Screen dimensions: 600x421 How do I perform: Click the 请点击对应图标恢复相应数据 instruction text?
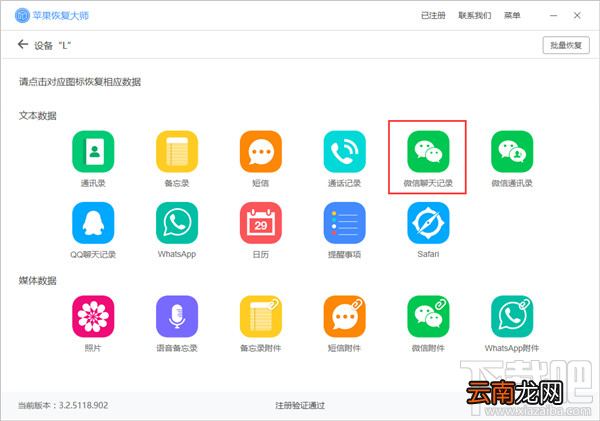coord(80,82)
